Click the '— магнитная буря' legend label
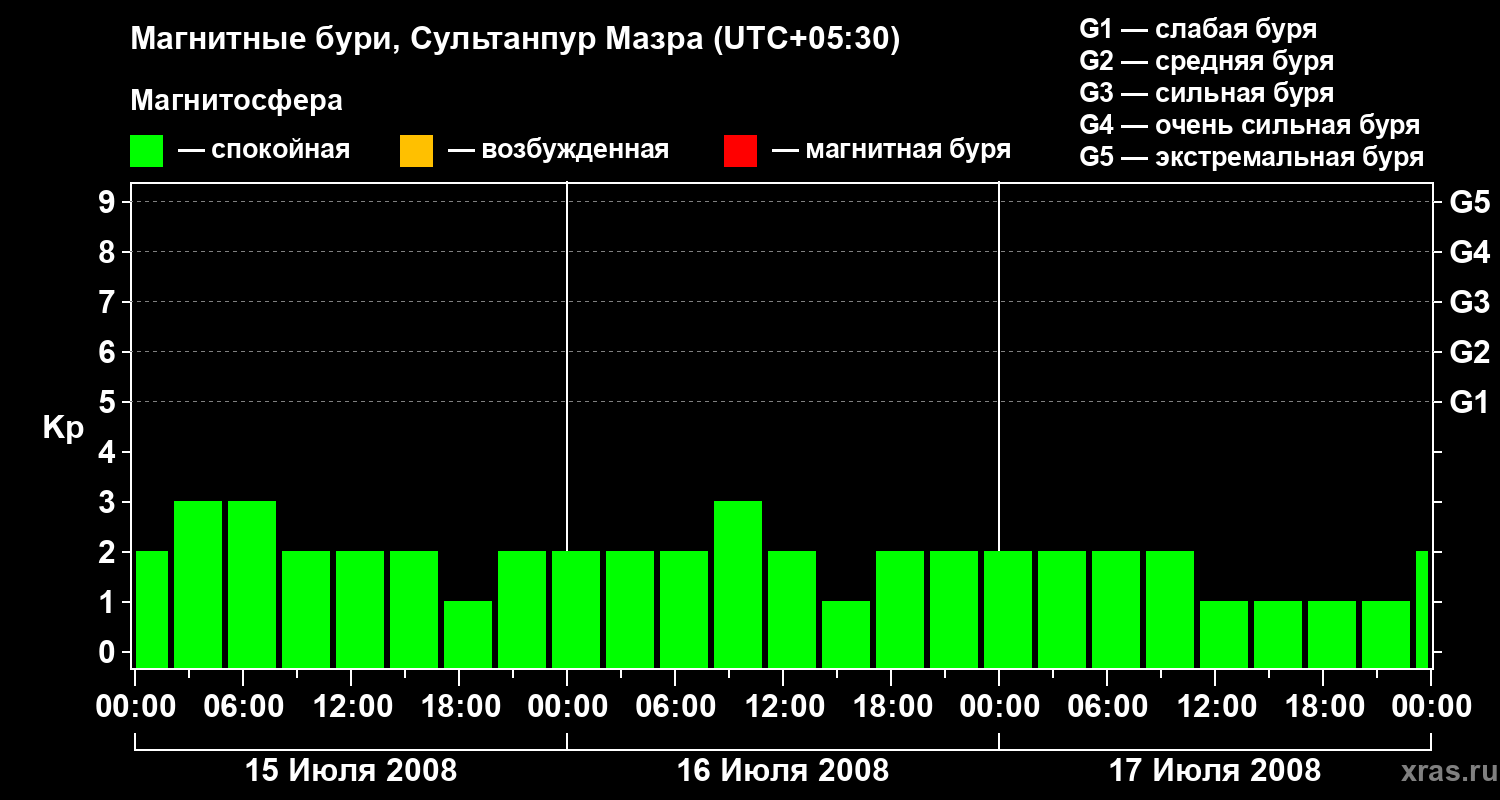 tap(891, 150)
